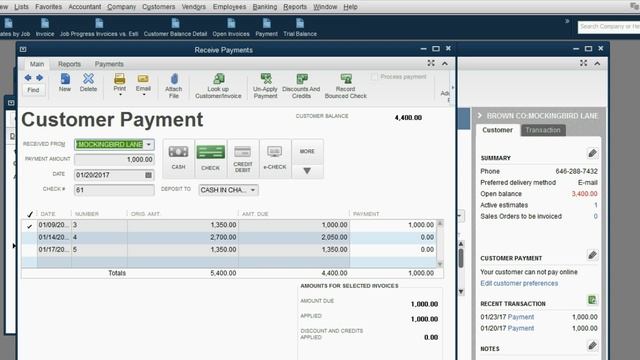Open the Customers menu
The image size is (640, 360).
158,7
